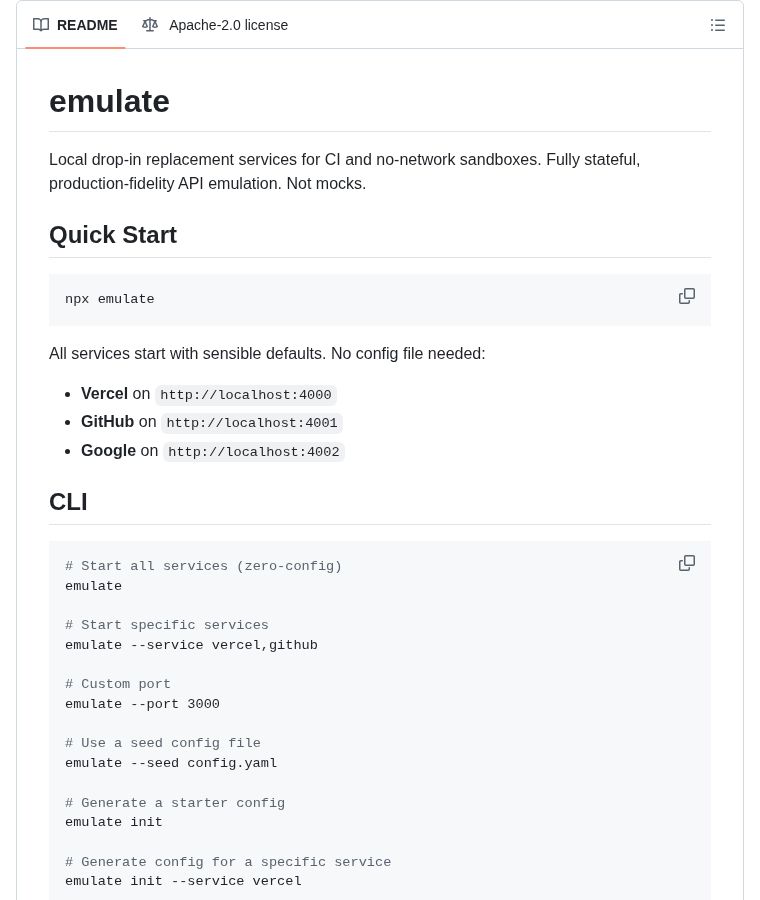The width and height of the screenshot is (760, 900).
Task: Click the 'emulate --seed config.yaml' line
Action: (x=171, y=763)
